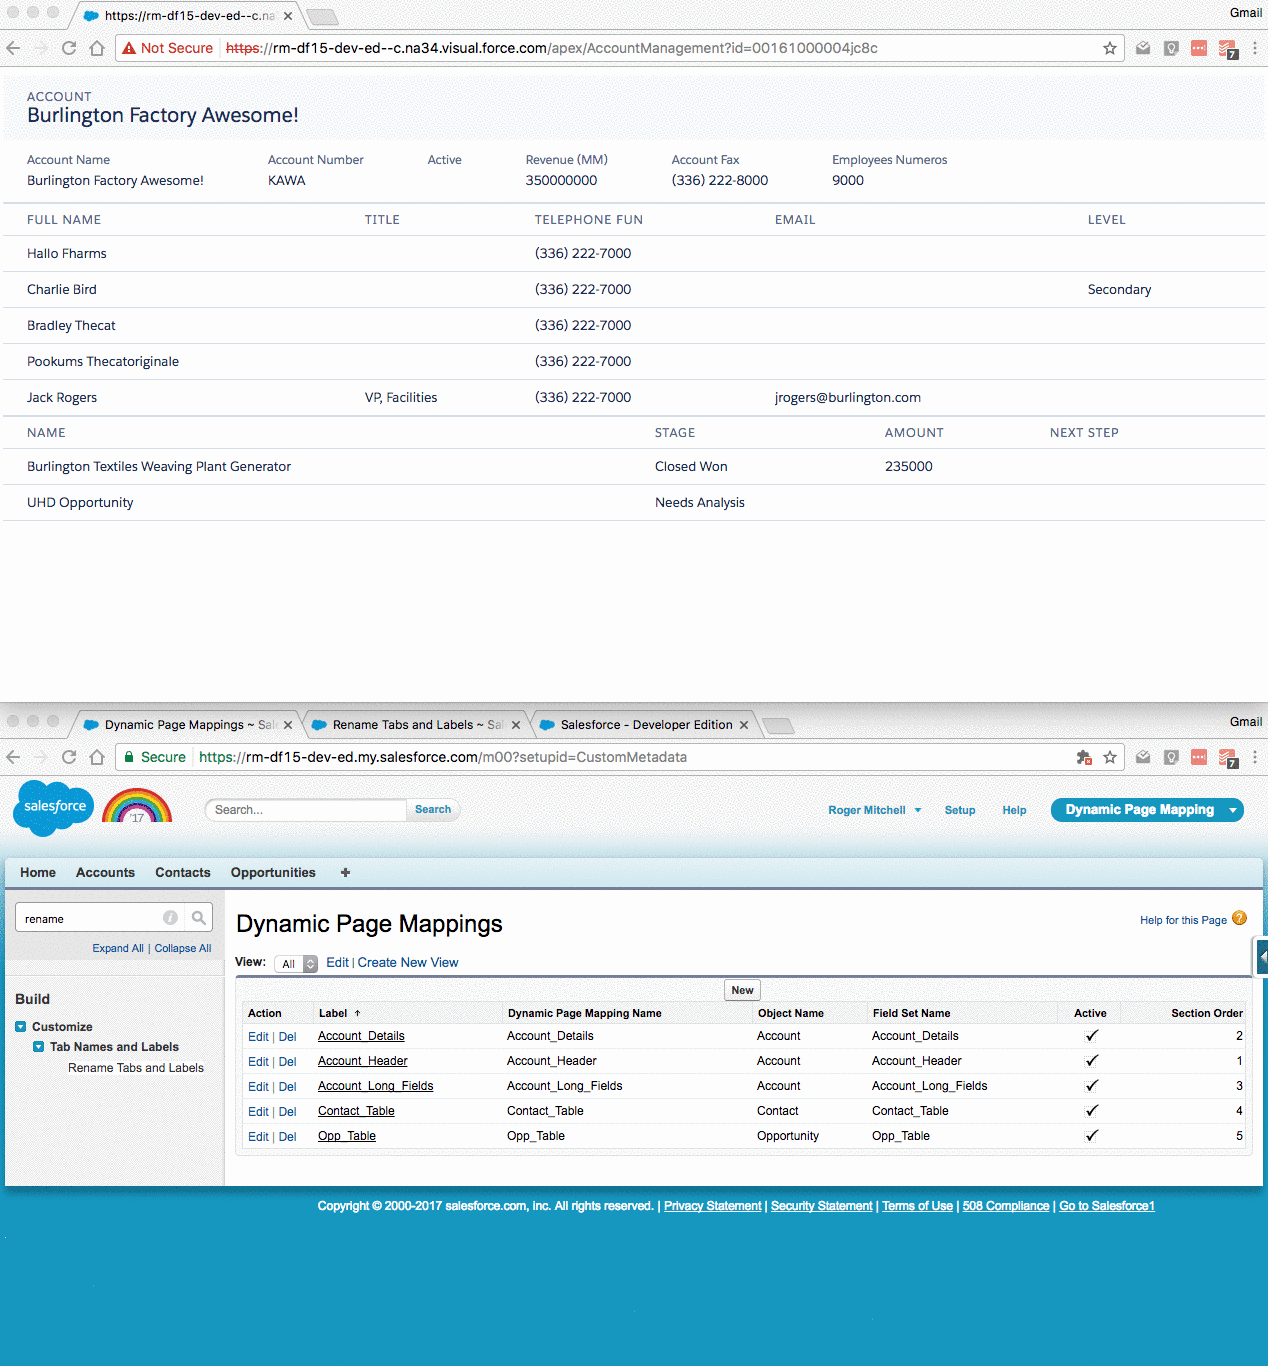Open the Home tab
The width and height of the screenshot is (1268, 1366).
point(38,872)
